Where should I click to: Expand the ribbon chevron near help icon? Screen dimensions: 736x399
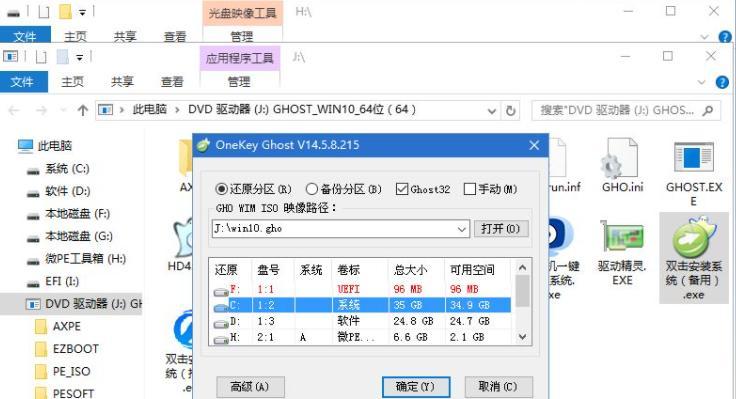pyautogui.click(x=702, y=83)
